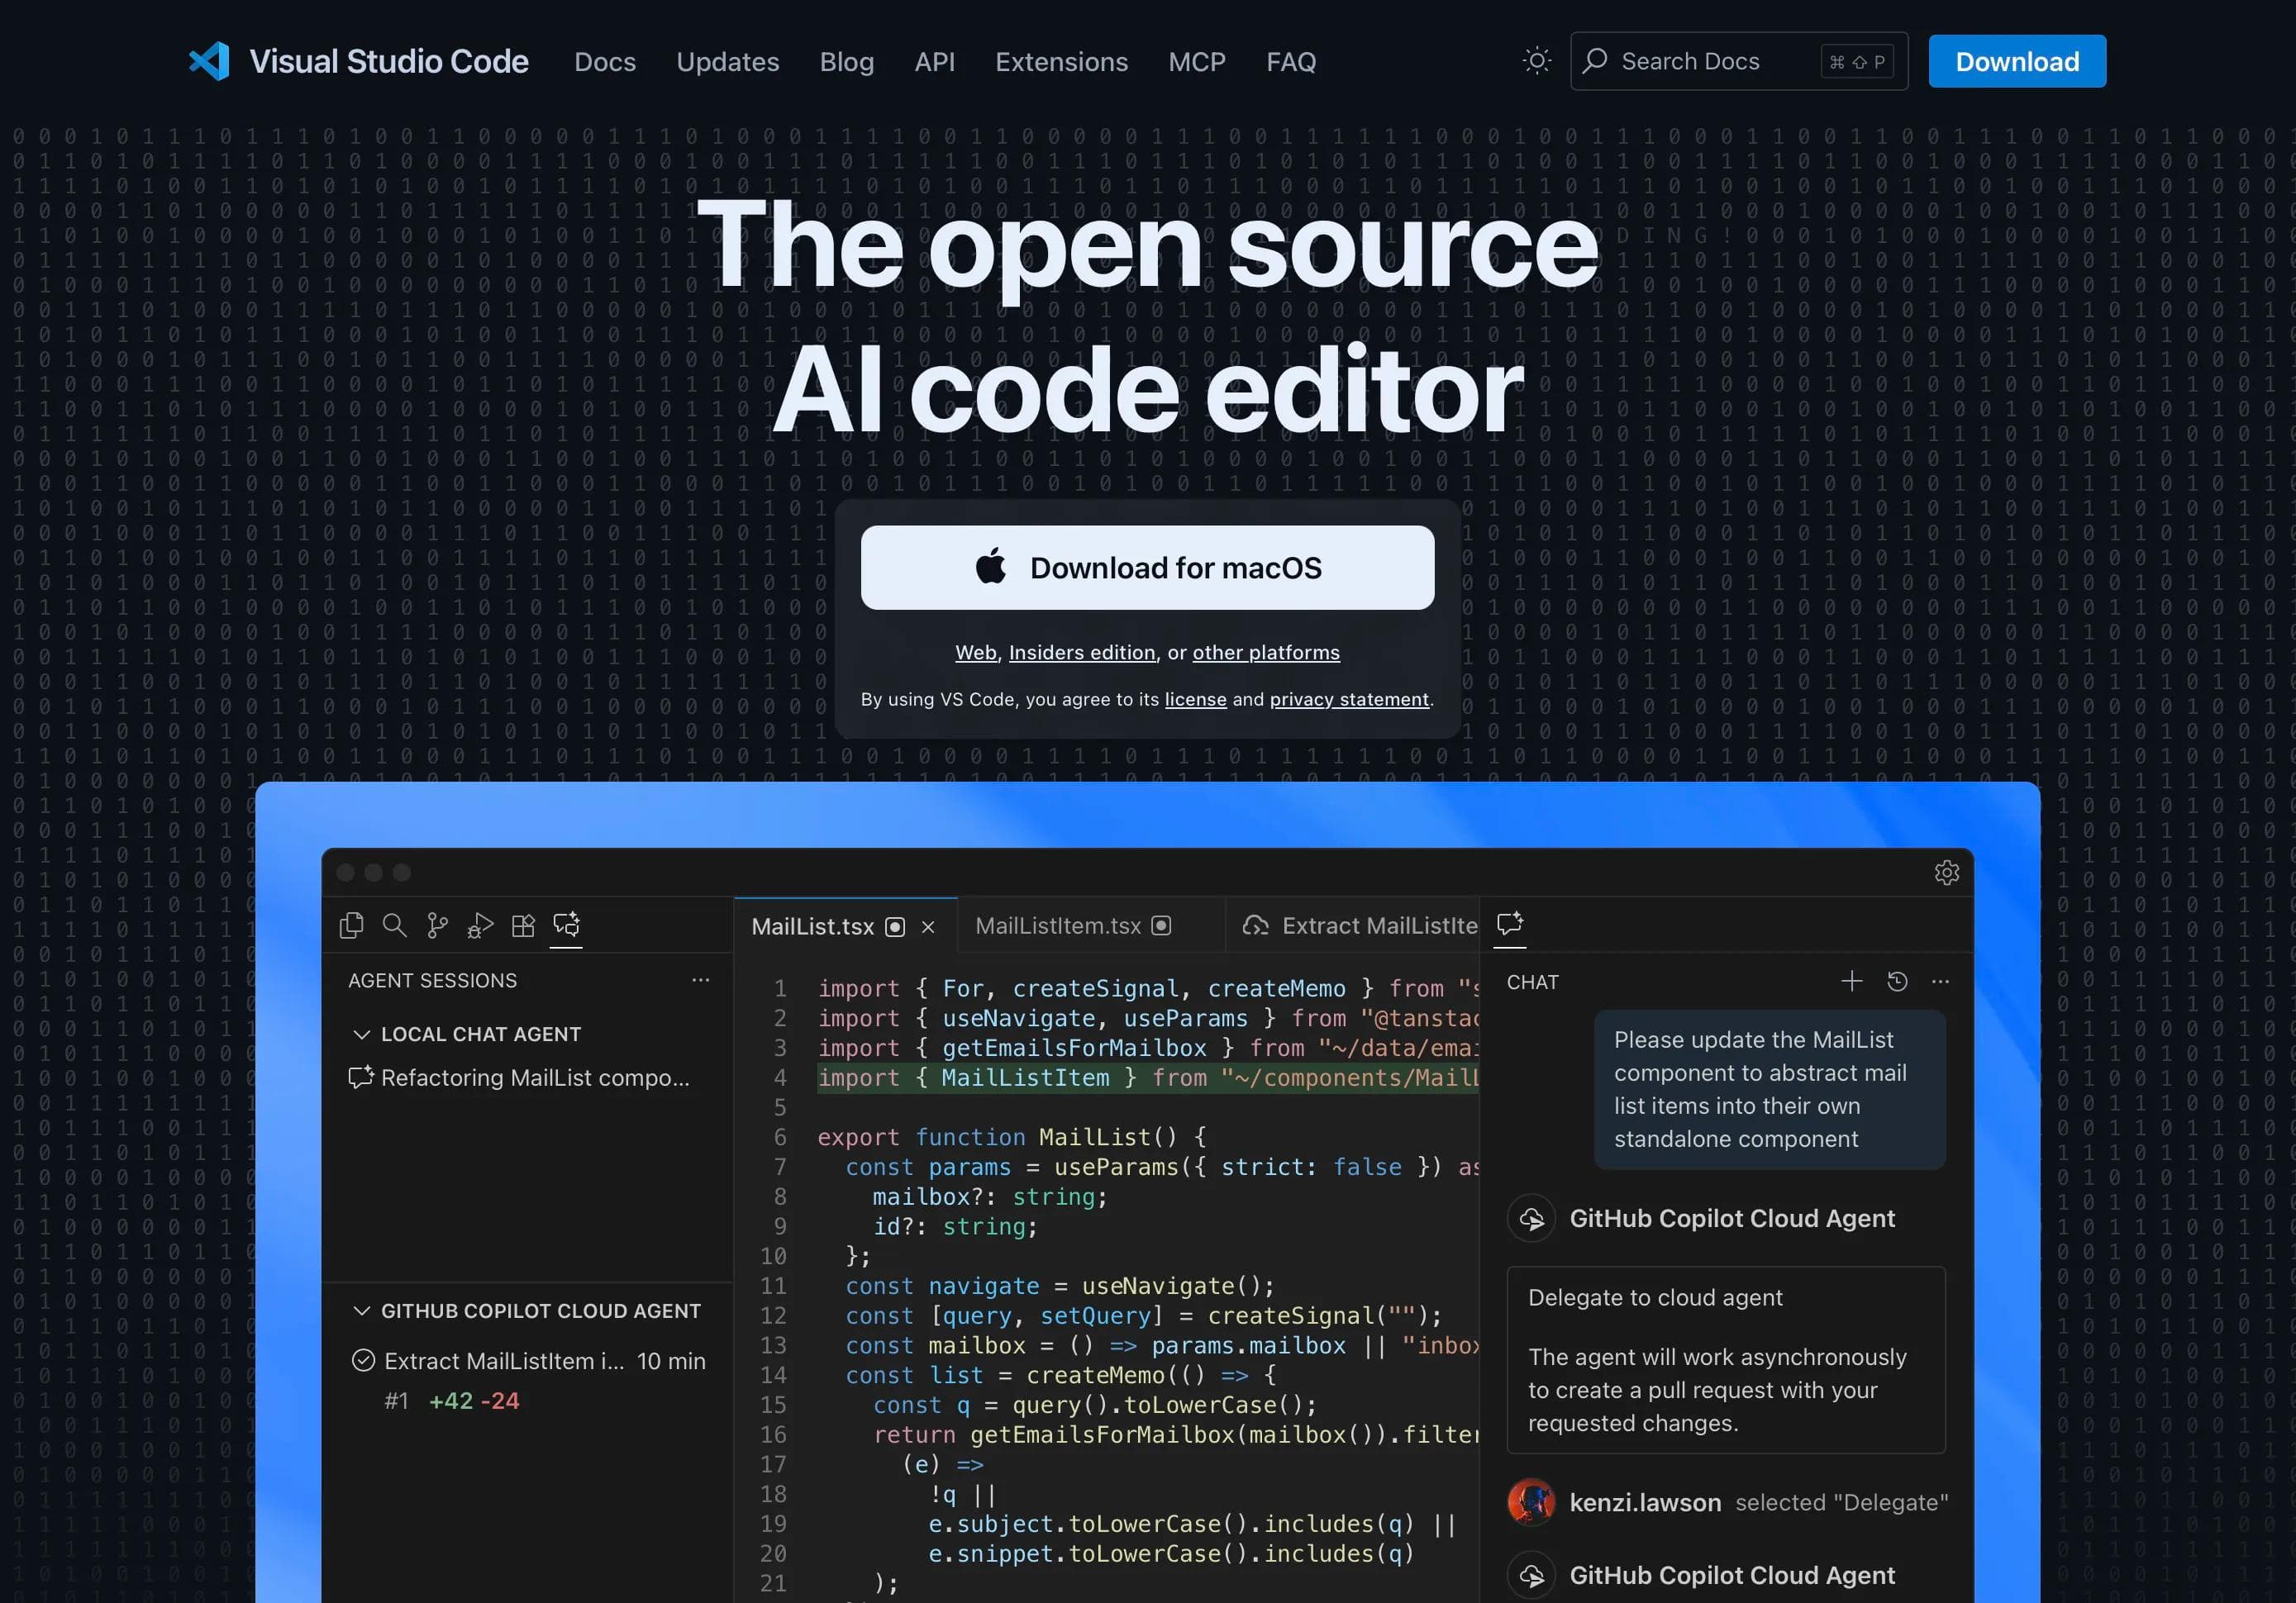Screen dimensions: 2296x1603
Task: Click the settings gear in the editor window
Action: 1946,873
